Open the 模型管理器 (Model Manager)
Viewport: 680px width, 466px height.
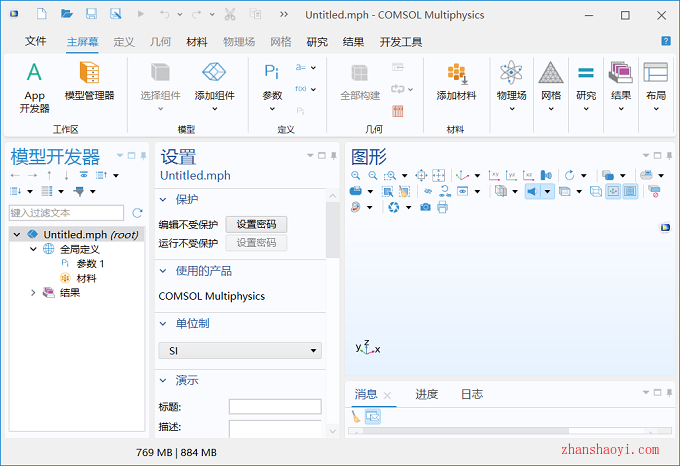[x=89, y=81]
